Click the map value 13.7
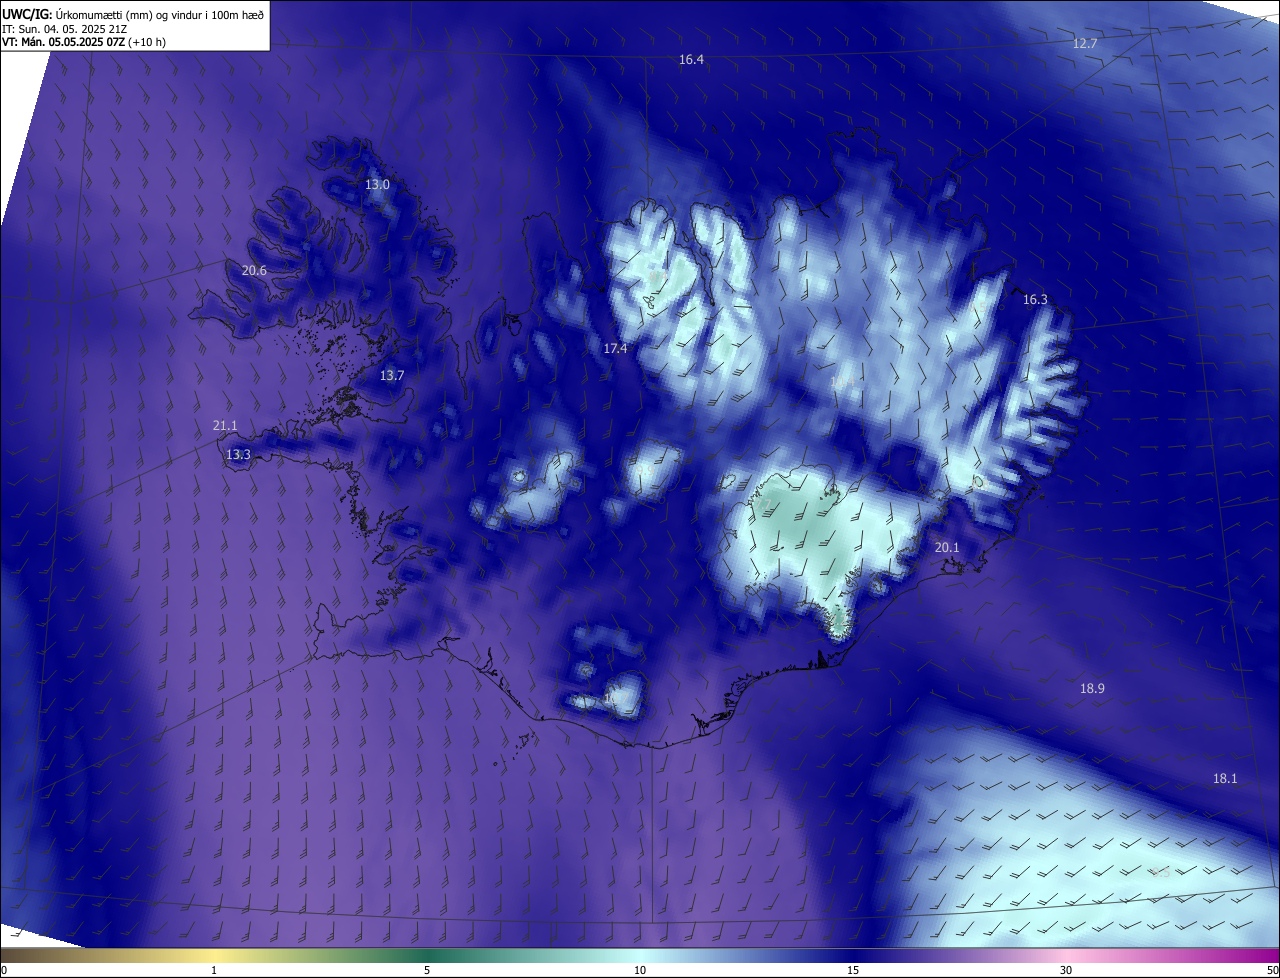Image resolution: width=1280 pixels, height=978 pixels. [x=392, y=376]
